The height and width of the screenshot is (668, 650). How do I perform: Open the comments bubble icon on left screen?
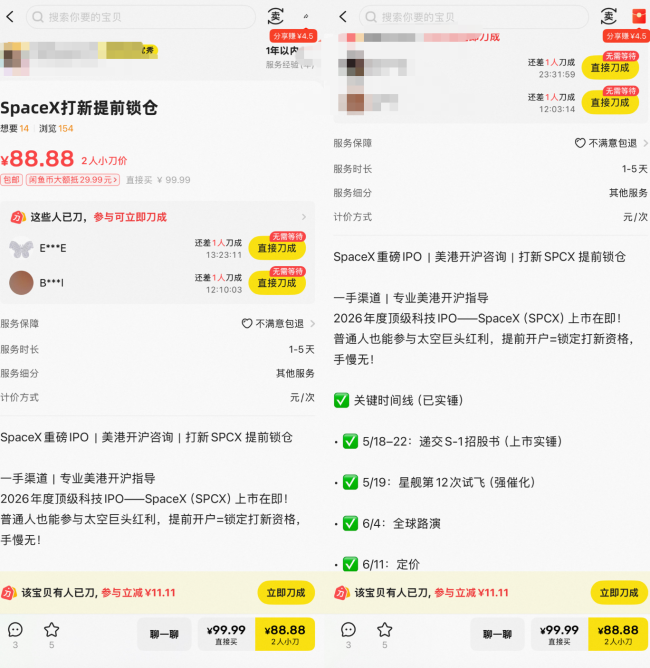click(x=15, y=630)
